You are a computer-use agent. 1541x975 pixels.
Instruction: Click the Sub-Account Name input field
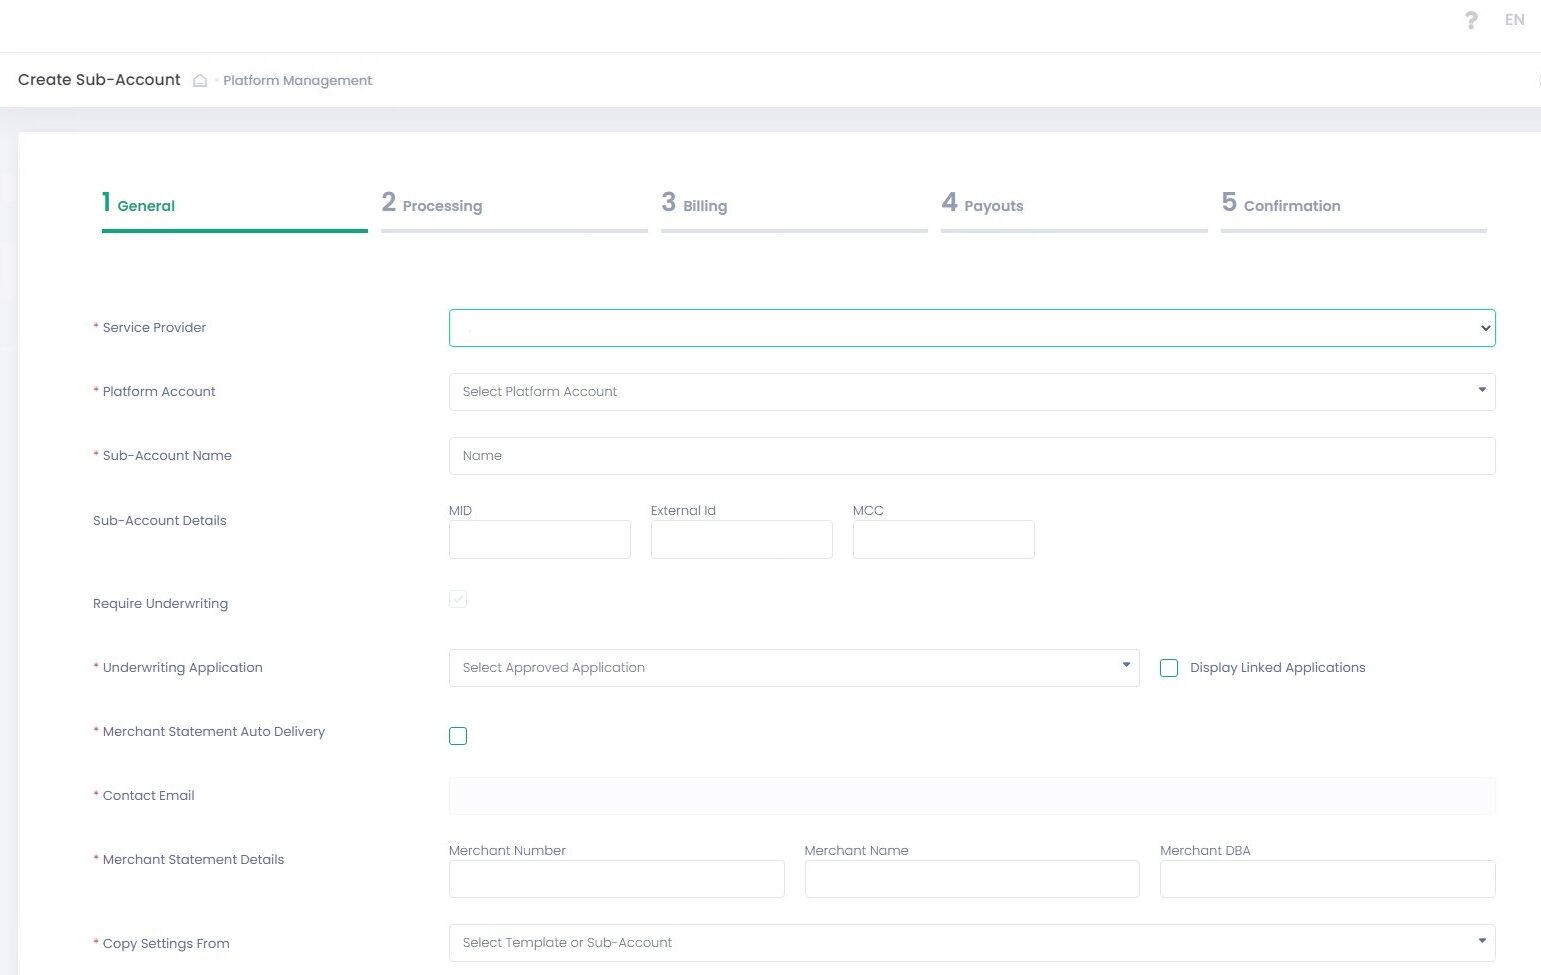[x=971, y=456]
